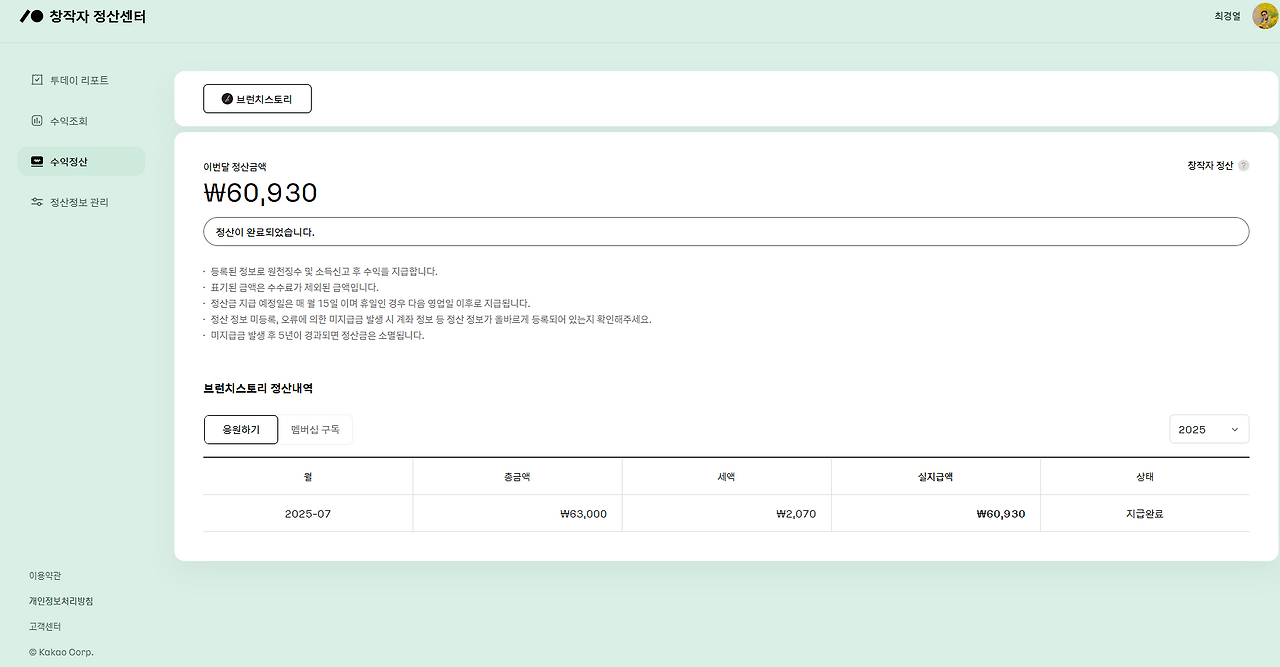The height and width of the screenshot is (667, 1280).
Task: Switch to the 응원하기 tab
Action: click(241, 429)
